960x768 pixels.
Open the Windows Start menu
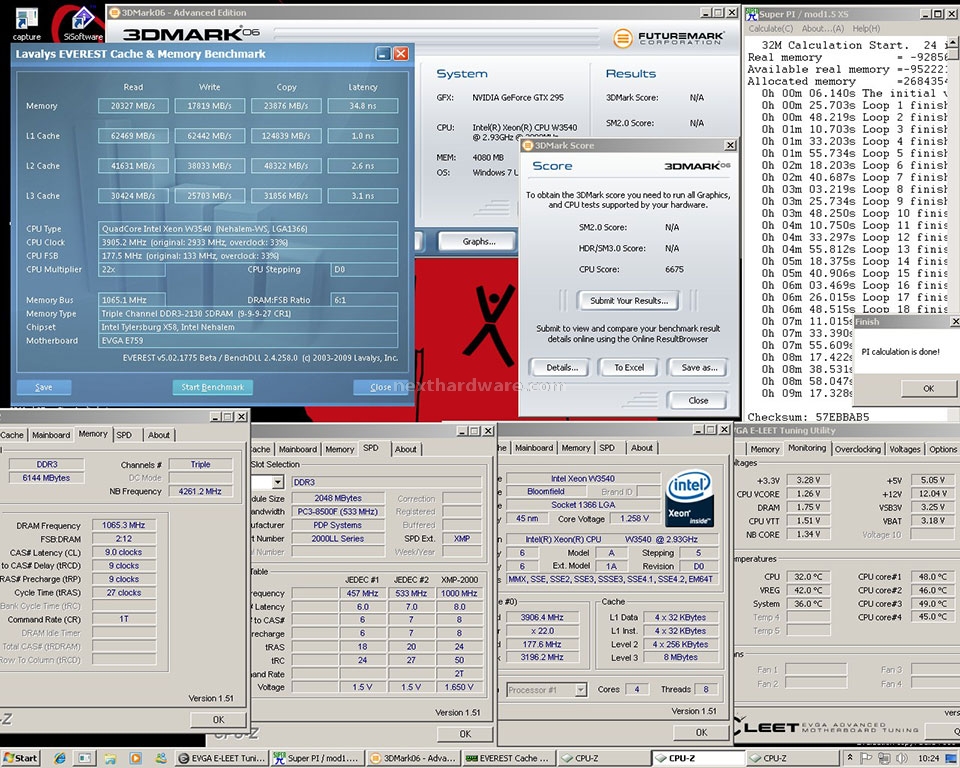pyautogui.click(x=20, y=758)
